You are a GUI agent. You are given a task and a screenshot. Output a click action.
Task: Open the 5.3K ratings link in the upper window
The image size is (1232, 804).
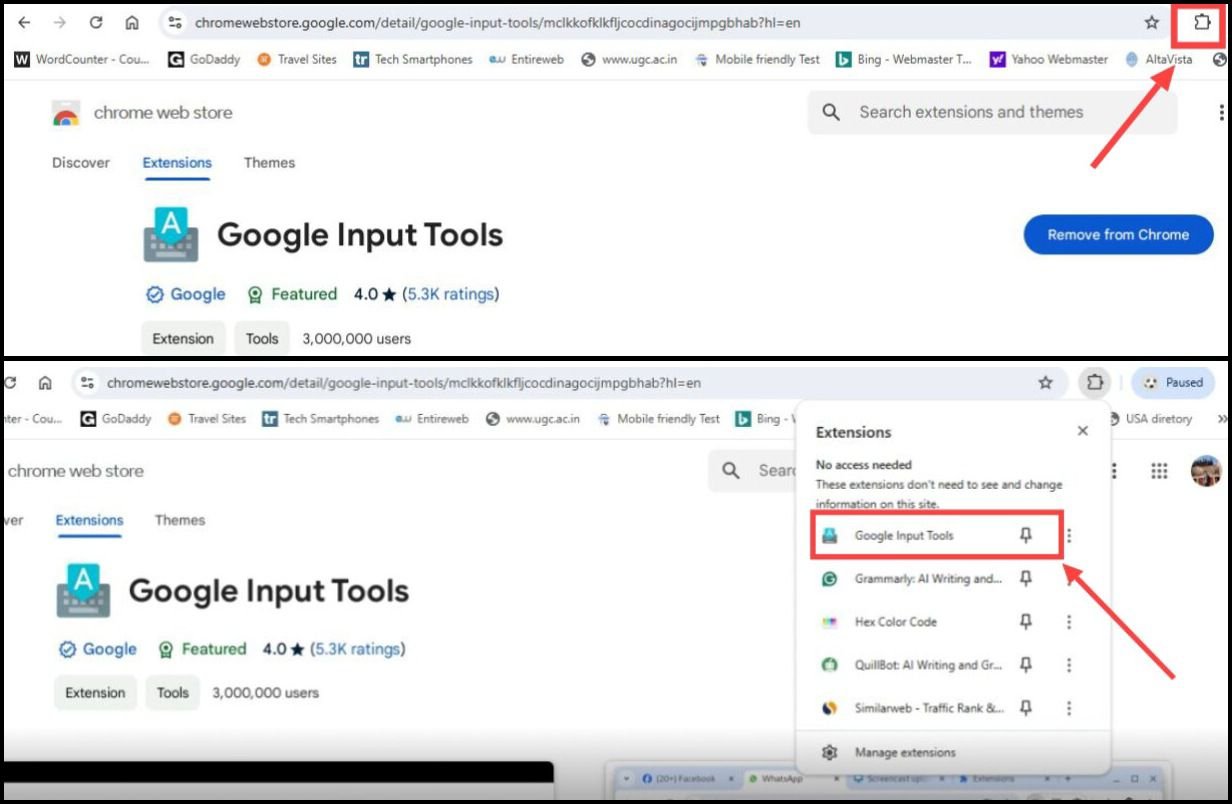(451, 294)
